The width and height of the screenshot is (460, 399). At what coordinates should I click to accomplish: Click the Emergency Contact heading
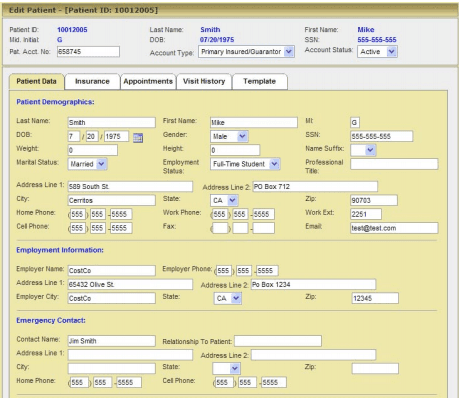pos(51,320)
